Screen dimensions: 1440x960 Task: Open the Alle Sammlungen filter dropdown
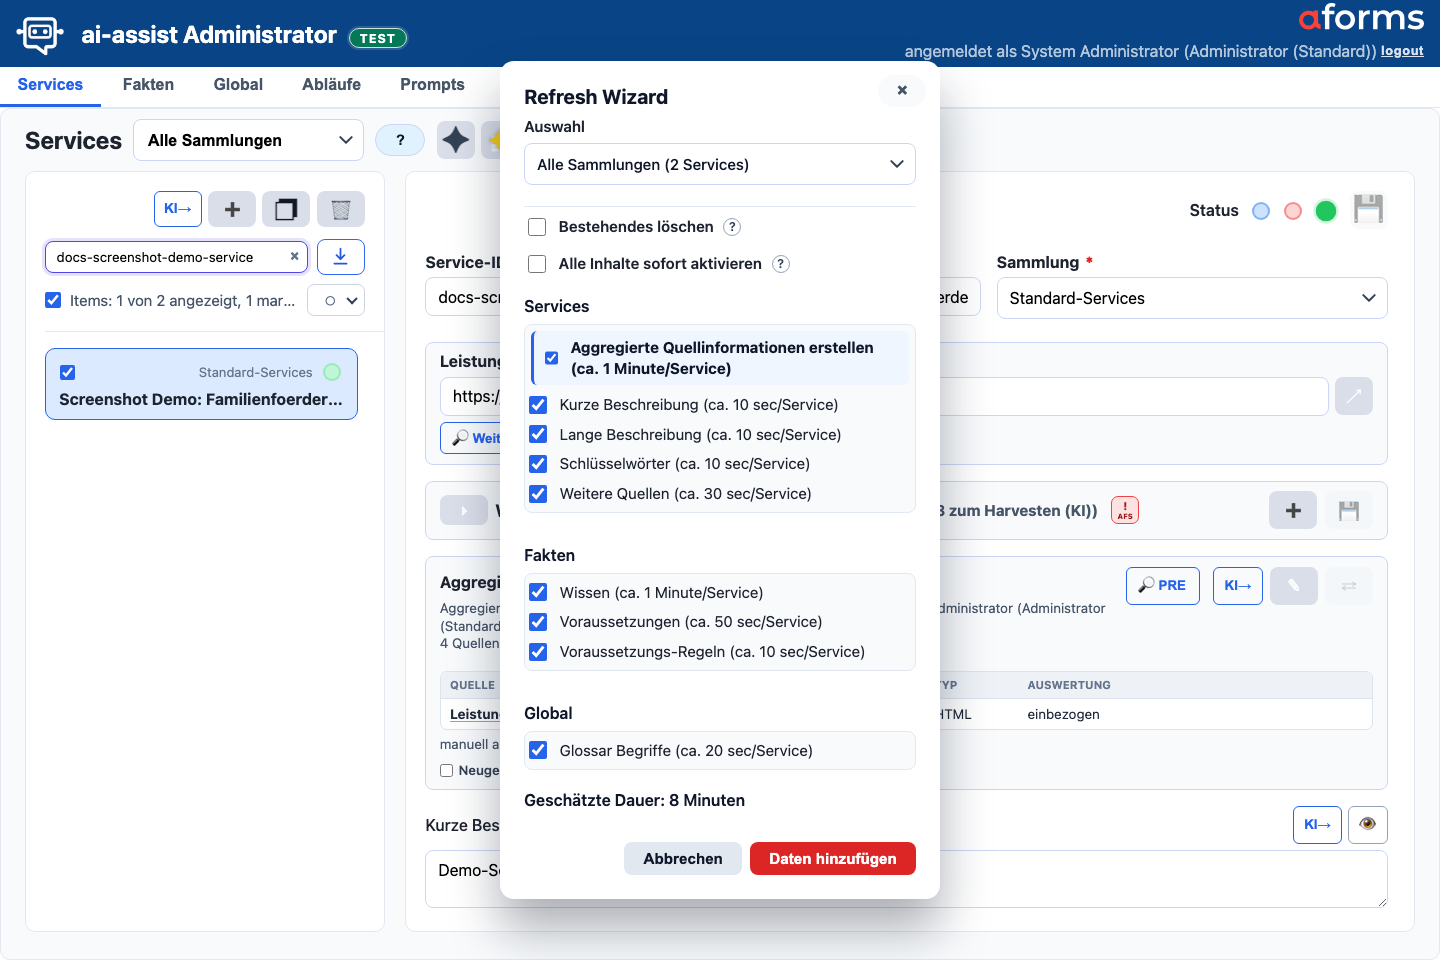[249, 140]
